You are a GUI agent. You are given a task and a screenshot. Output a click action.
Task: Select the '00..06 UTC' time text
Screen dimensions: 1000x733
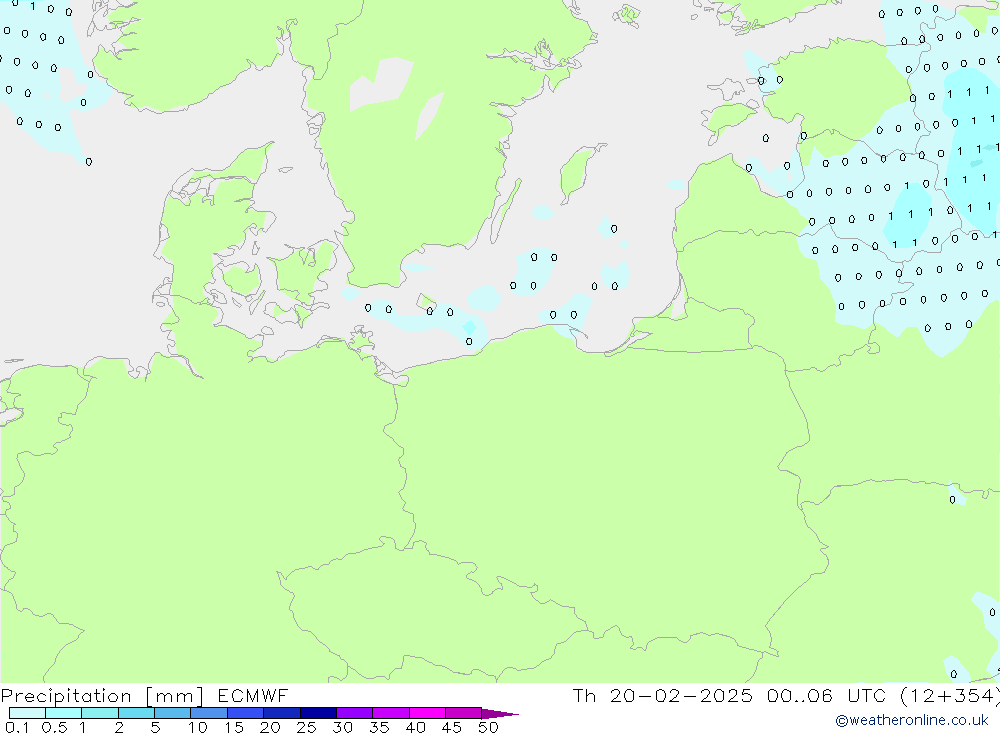(827, 695)
